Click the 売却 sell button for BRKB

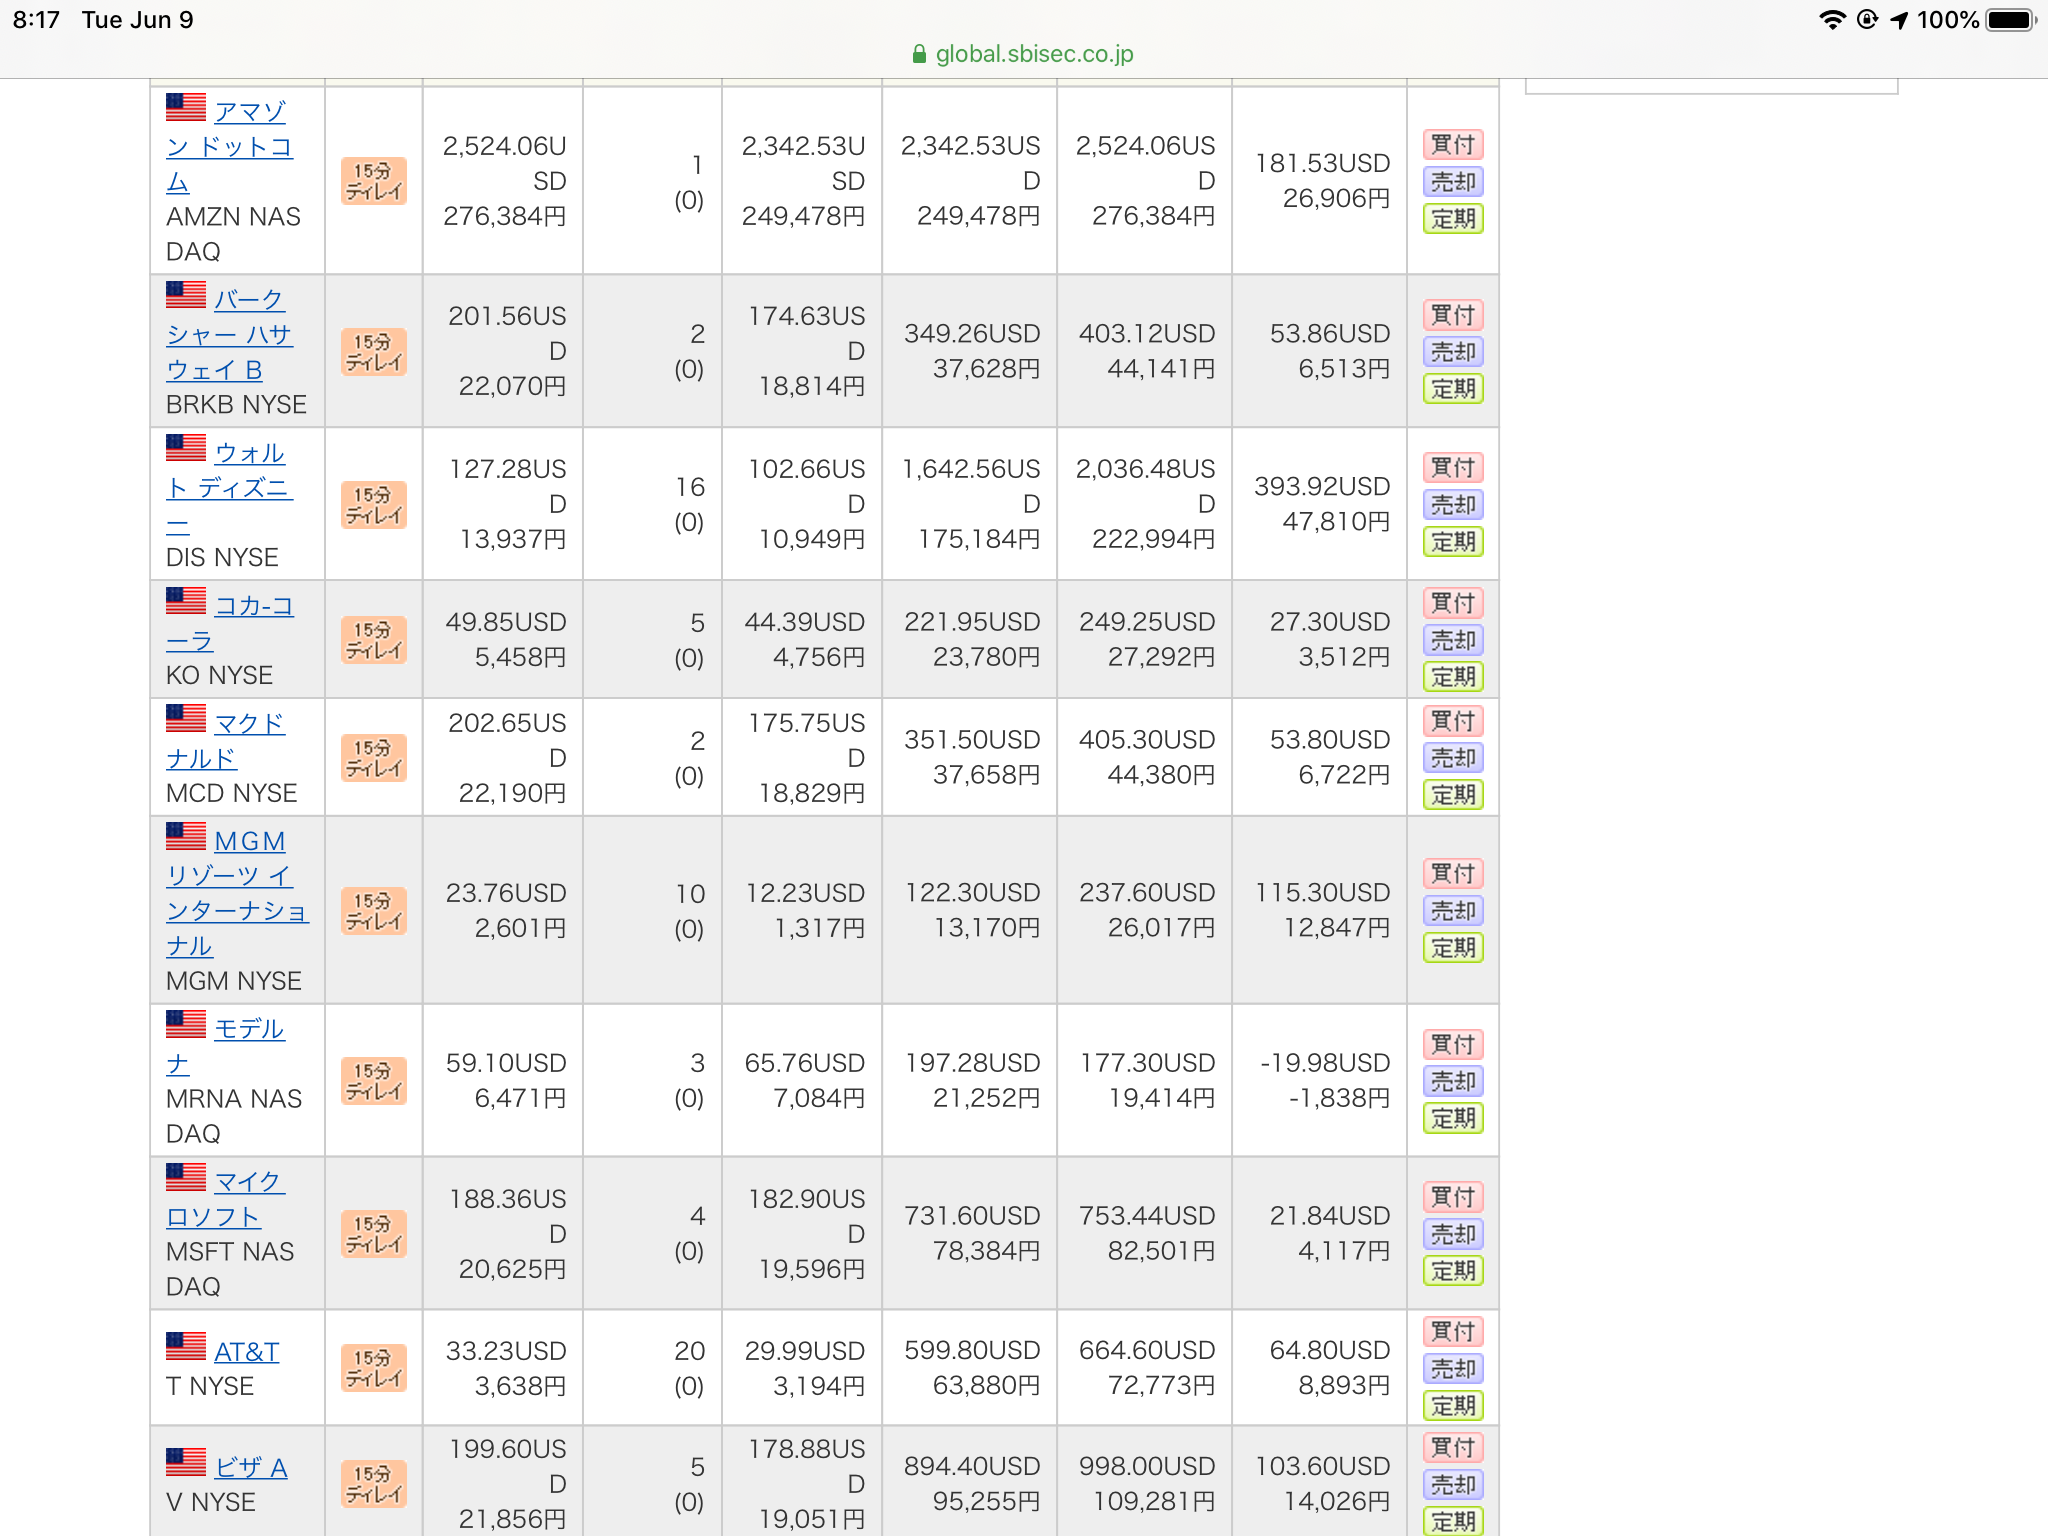[1453, 351]
